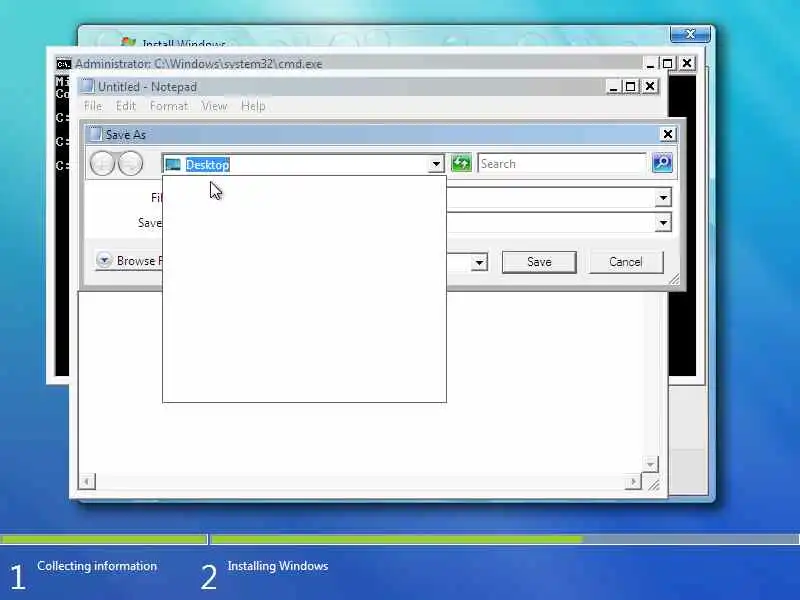Minimize the cmd.exe window
The width and height of the screenshot is (800, 600).
click(x=650, y=64)
